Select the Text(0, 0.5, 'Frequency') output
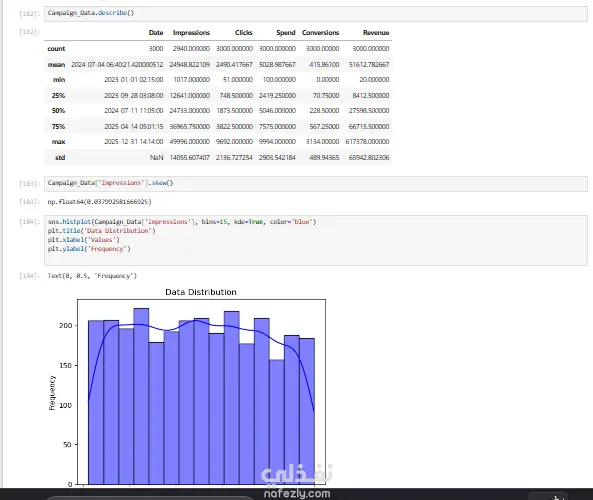The width and height of the screenshot is (593, 500). point(92,276)
